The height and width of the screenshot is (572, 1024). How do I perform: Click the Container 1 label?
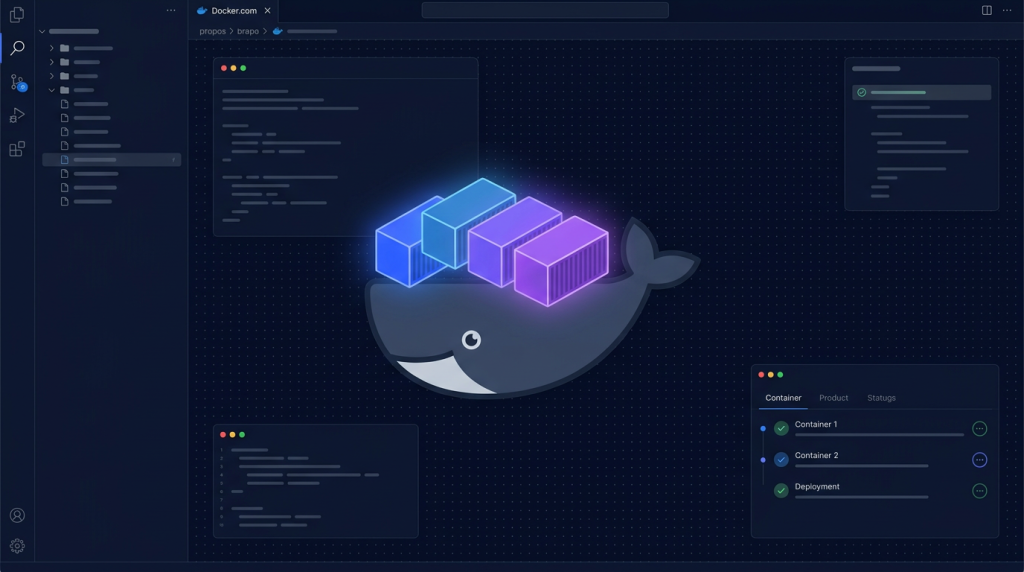coord(816,424)
